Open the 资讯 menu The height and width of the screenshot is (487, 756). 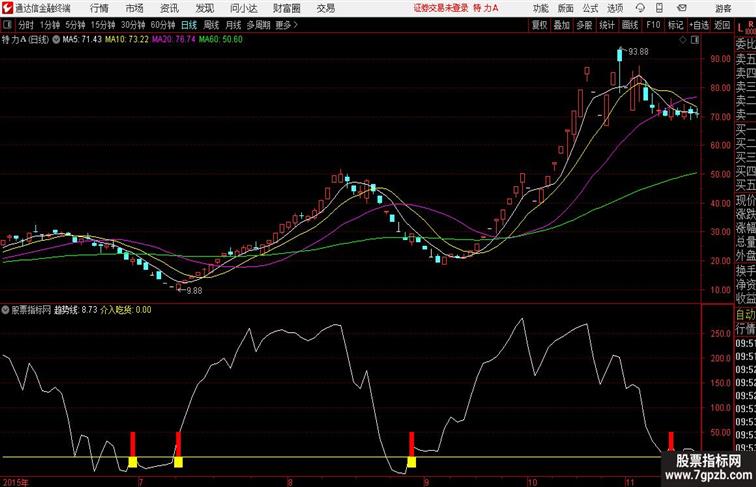click(x=169, y=8)
